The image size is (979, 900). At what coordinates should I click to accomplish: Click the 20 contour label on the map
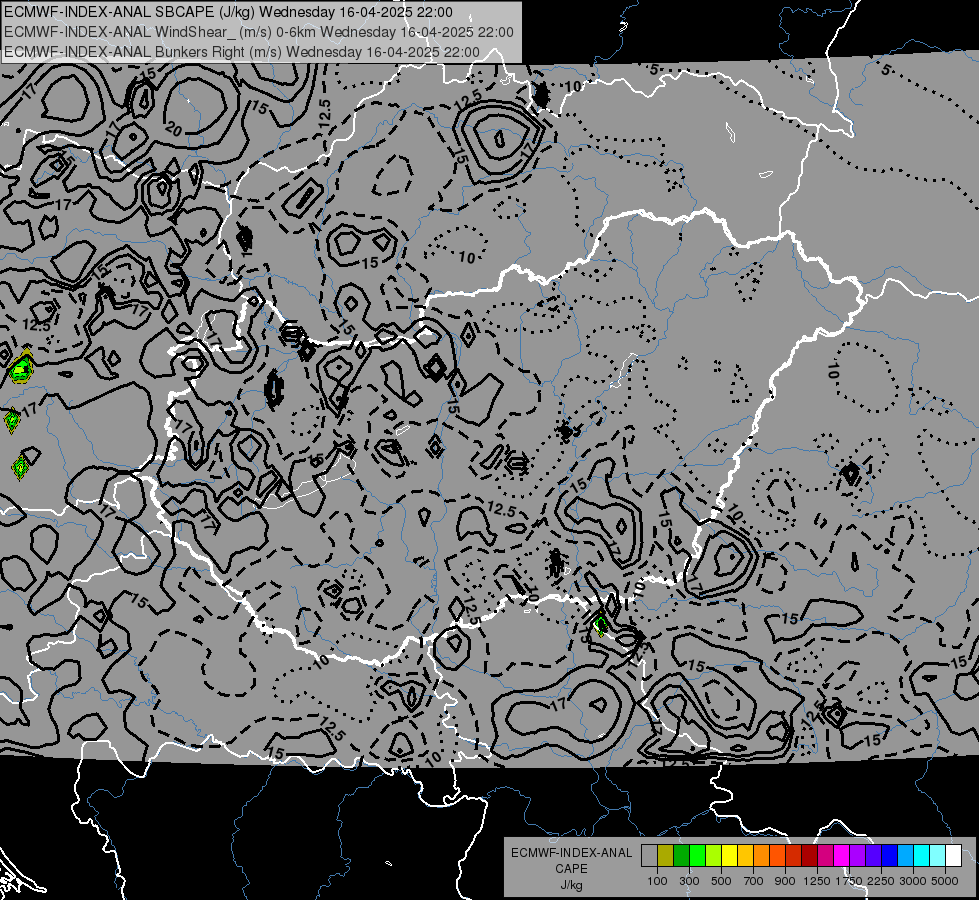174,129
